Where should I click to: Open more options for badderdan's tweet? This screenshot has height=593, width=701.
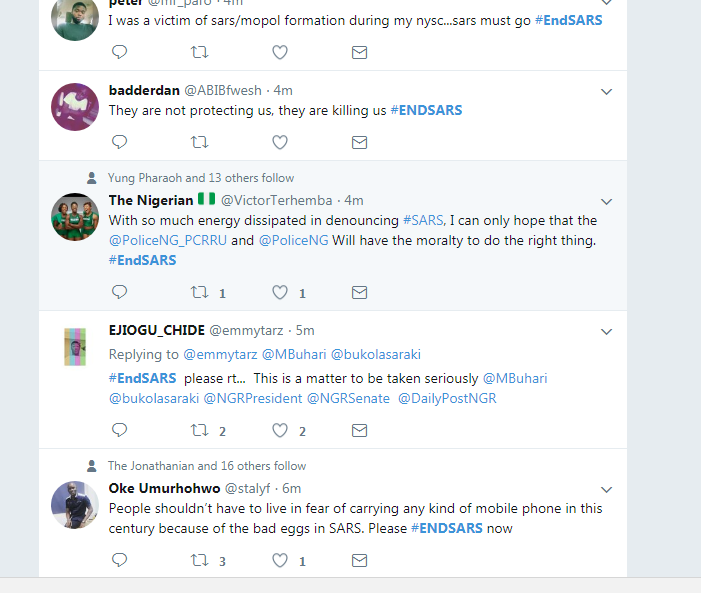click(606, 91)
